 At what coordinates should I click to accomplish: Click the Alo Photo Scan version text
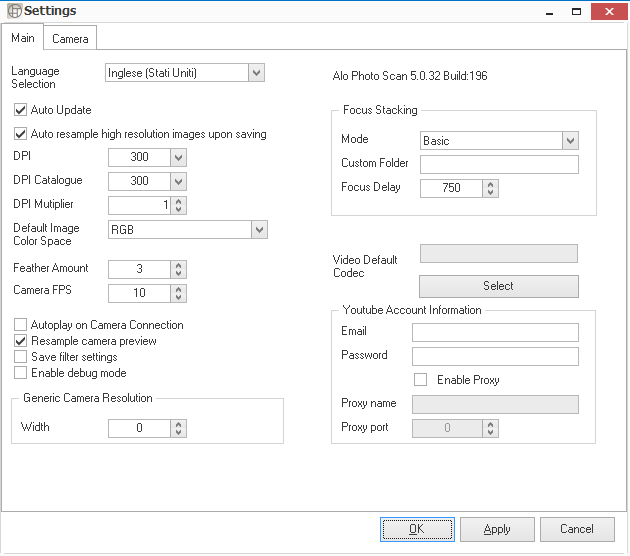[x=410, y=76]
